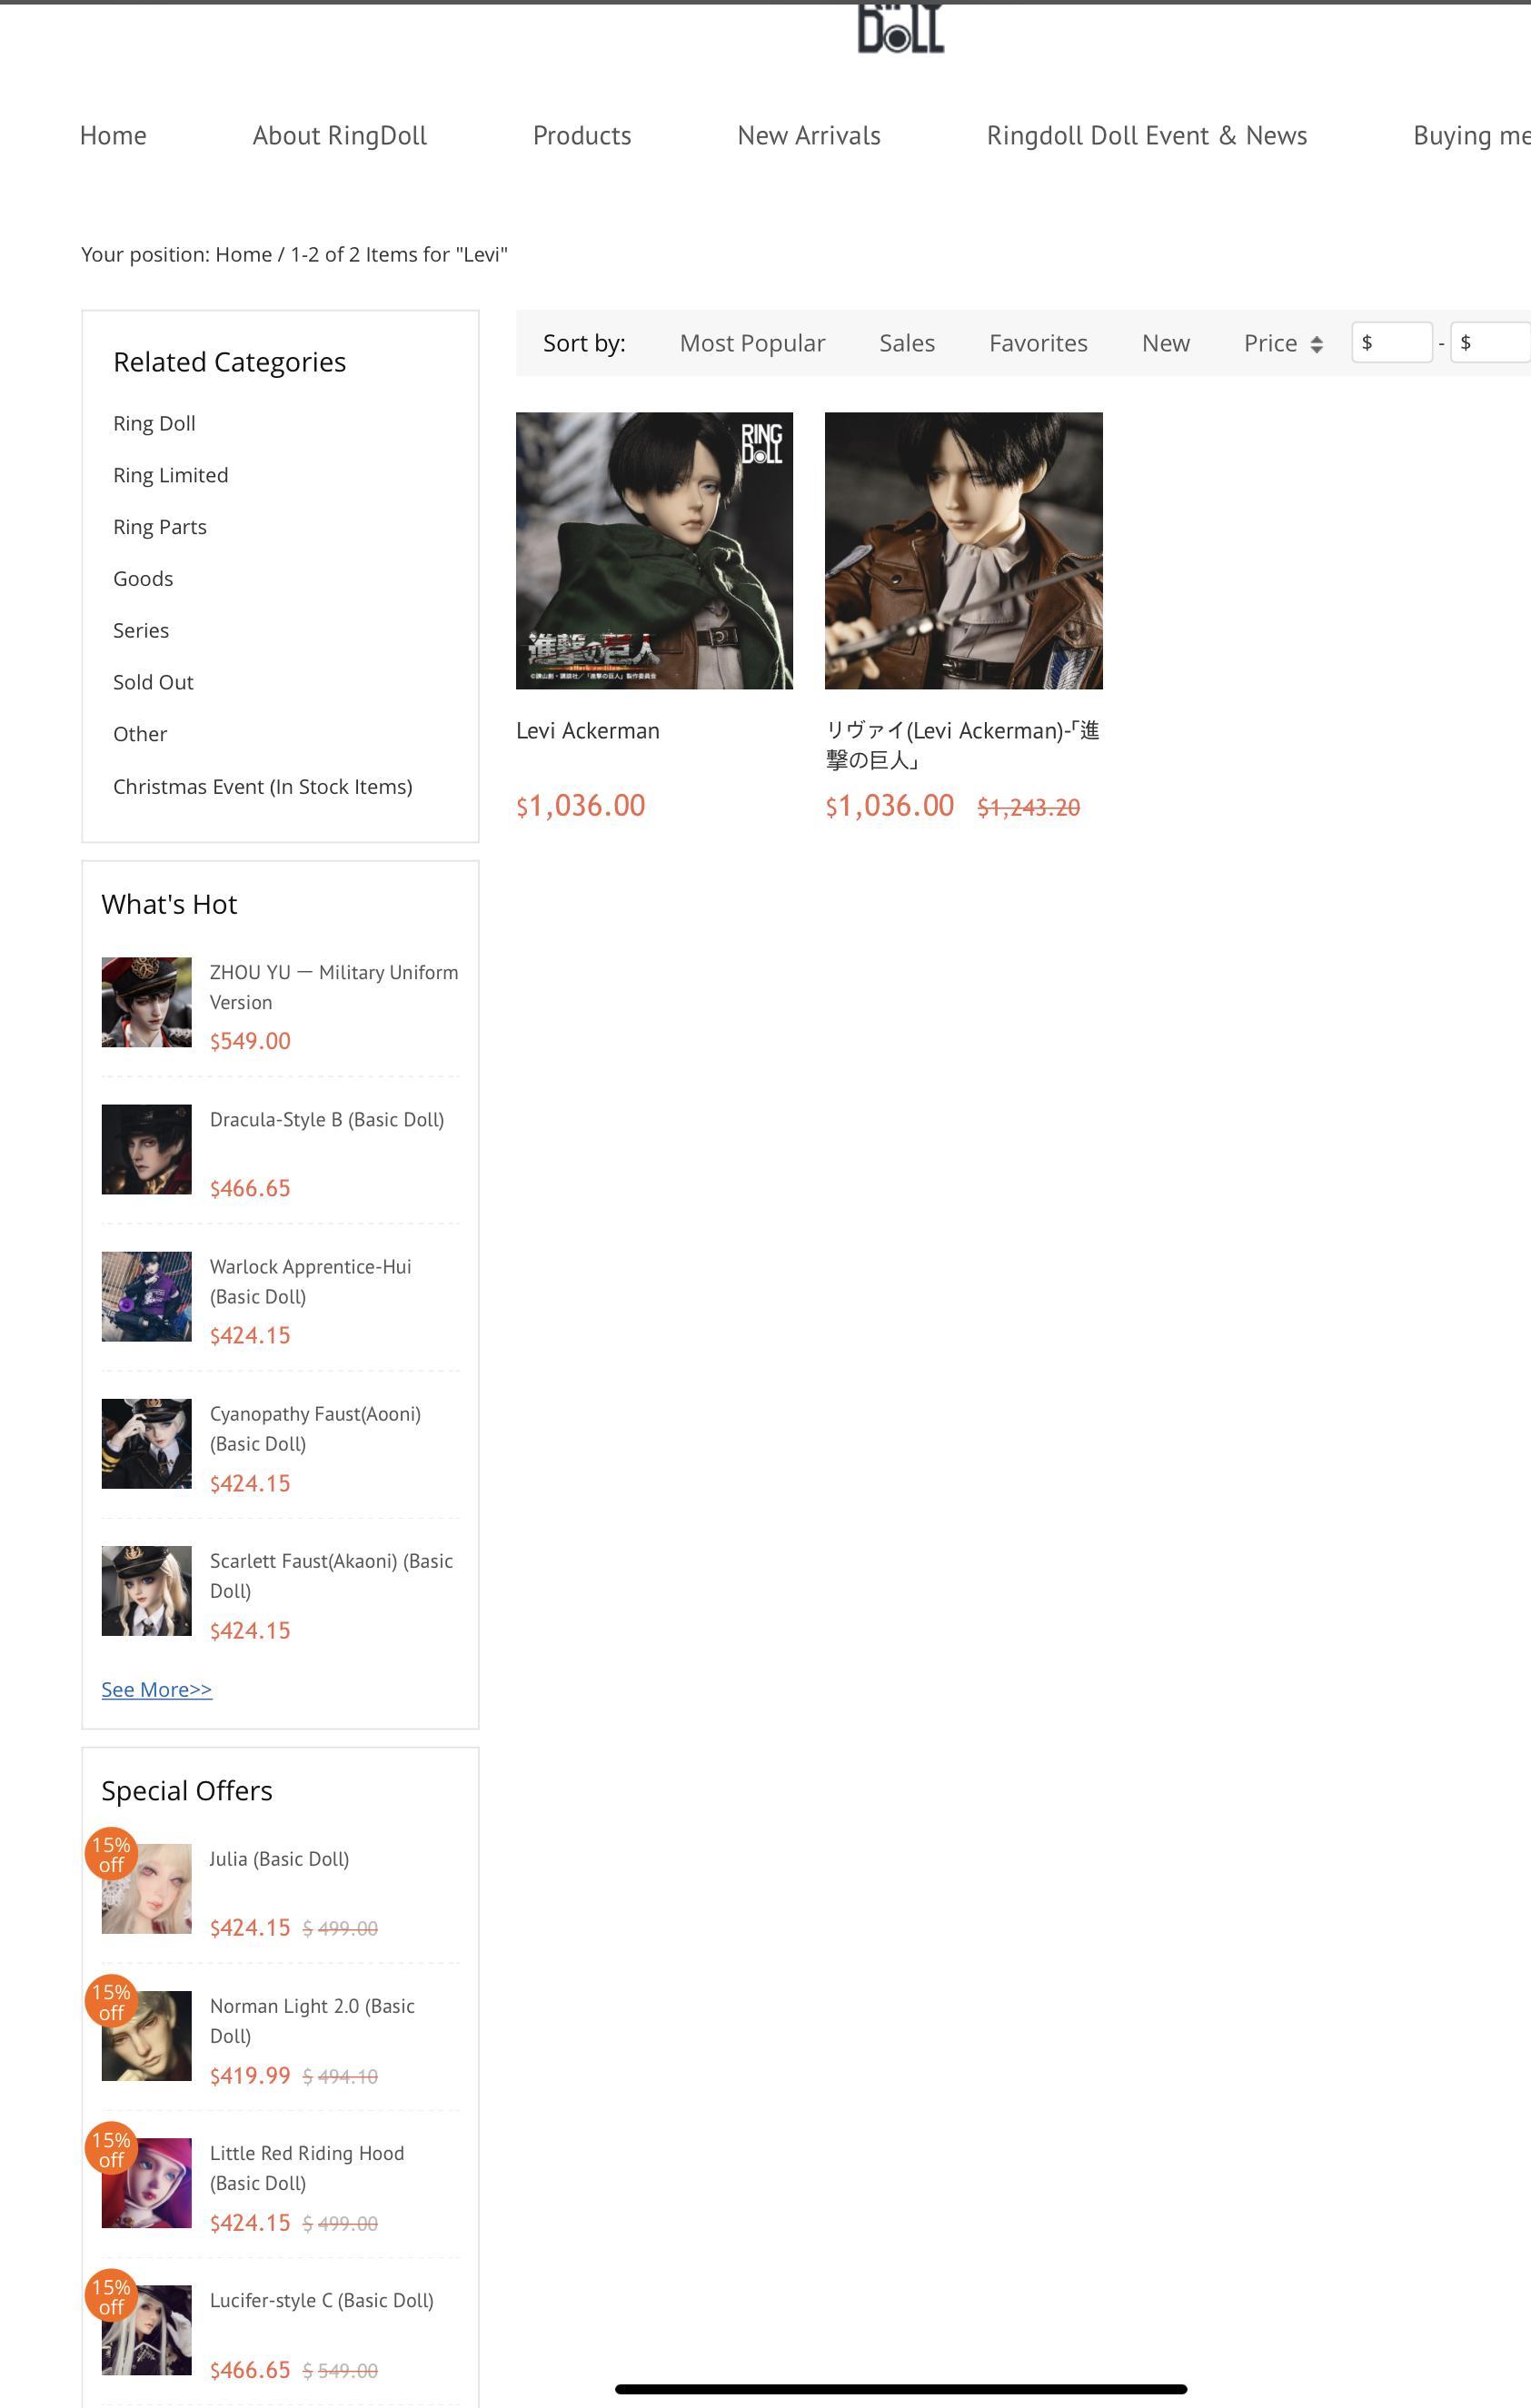Sort results by Sales
The height and width of the screenshot is (2408, 1531).
tap(907, 343)
